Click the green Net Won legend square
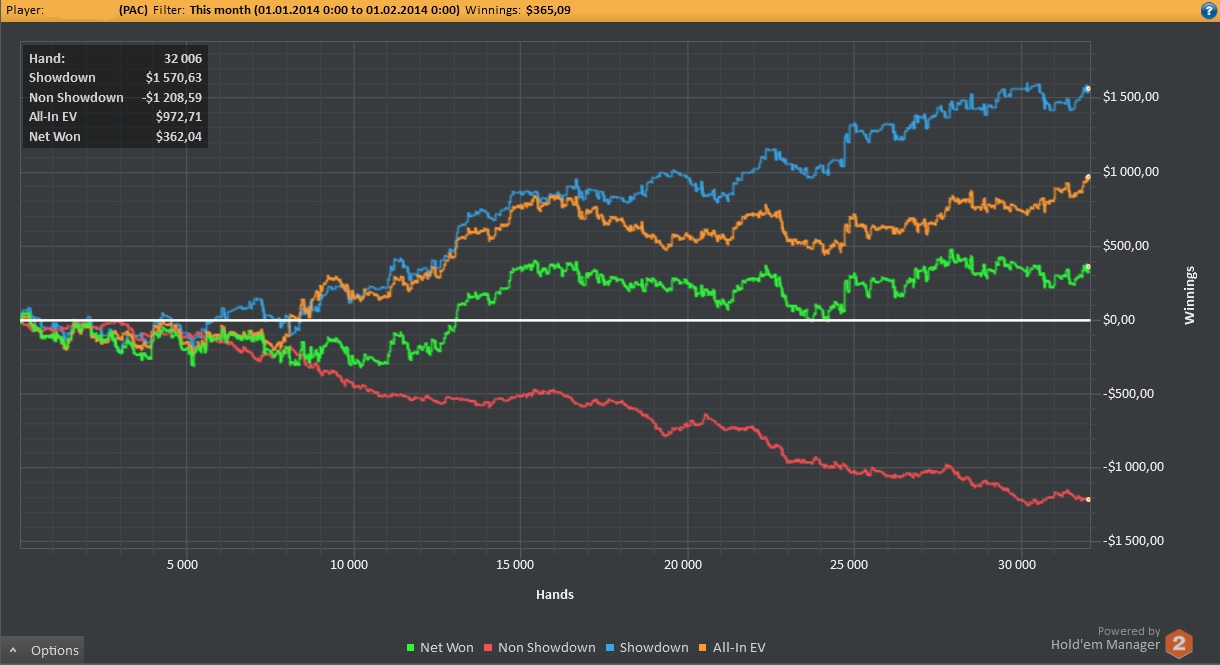Screen dimensions: 1220x665 412,648
